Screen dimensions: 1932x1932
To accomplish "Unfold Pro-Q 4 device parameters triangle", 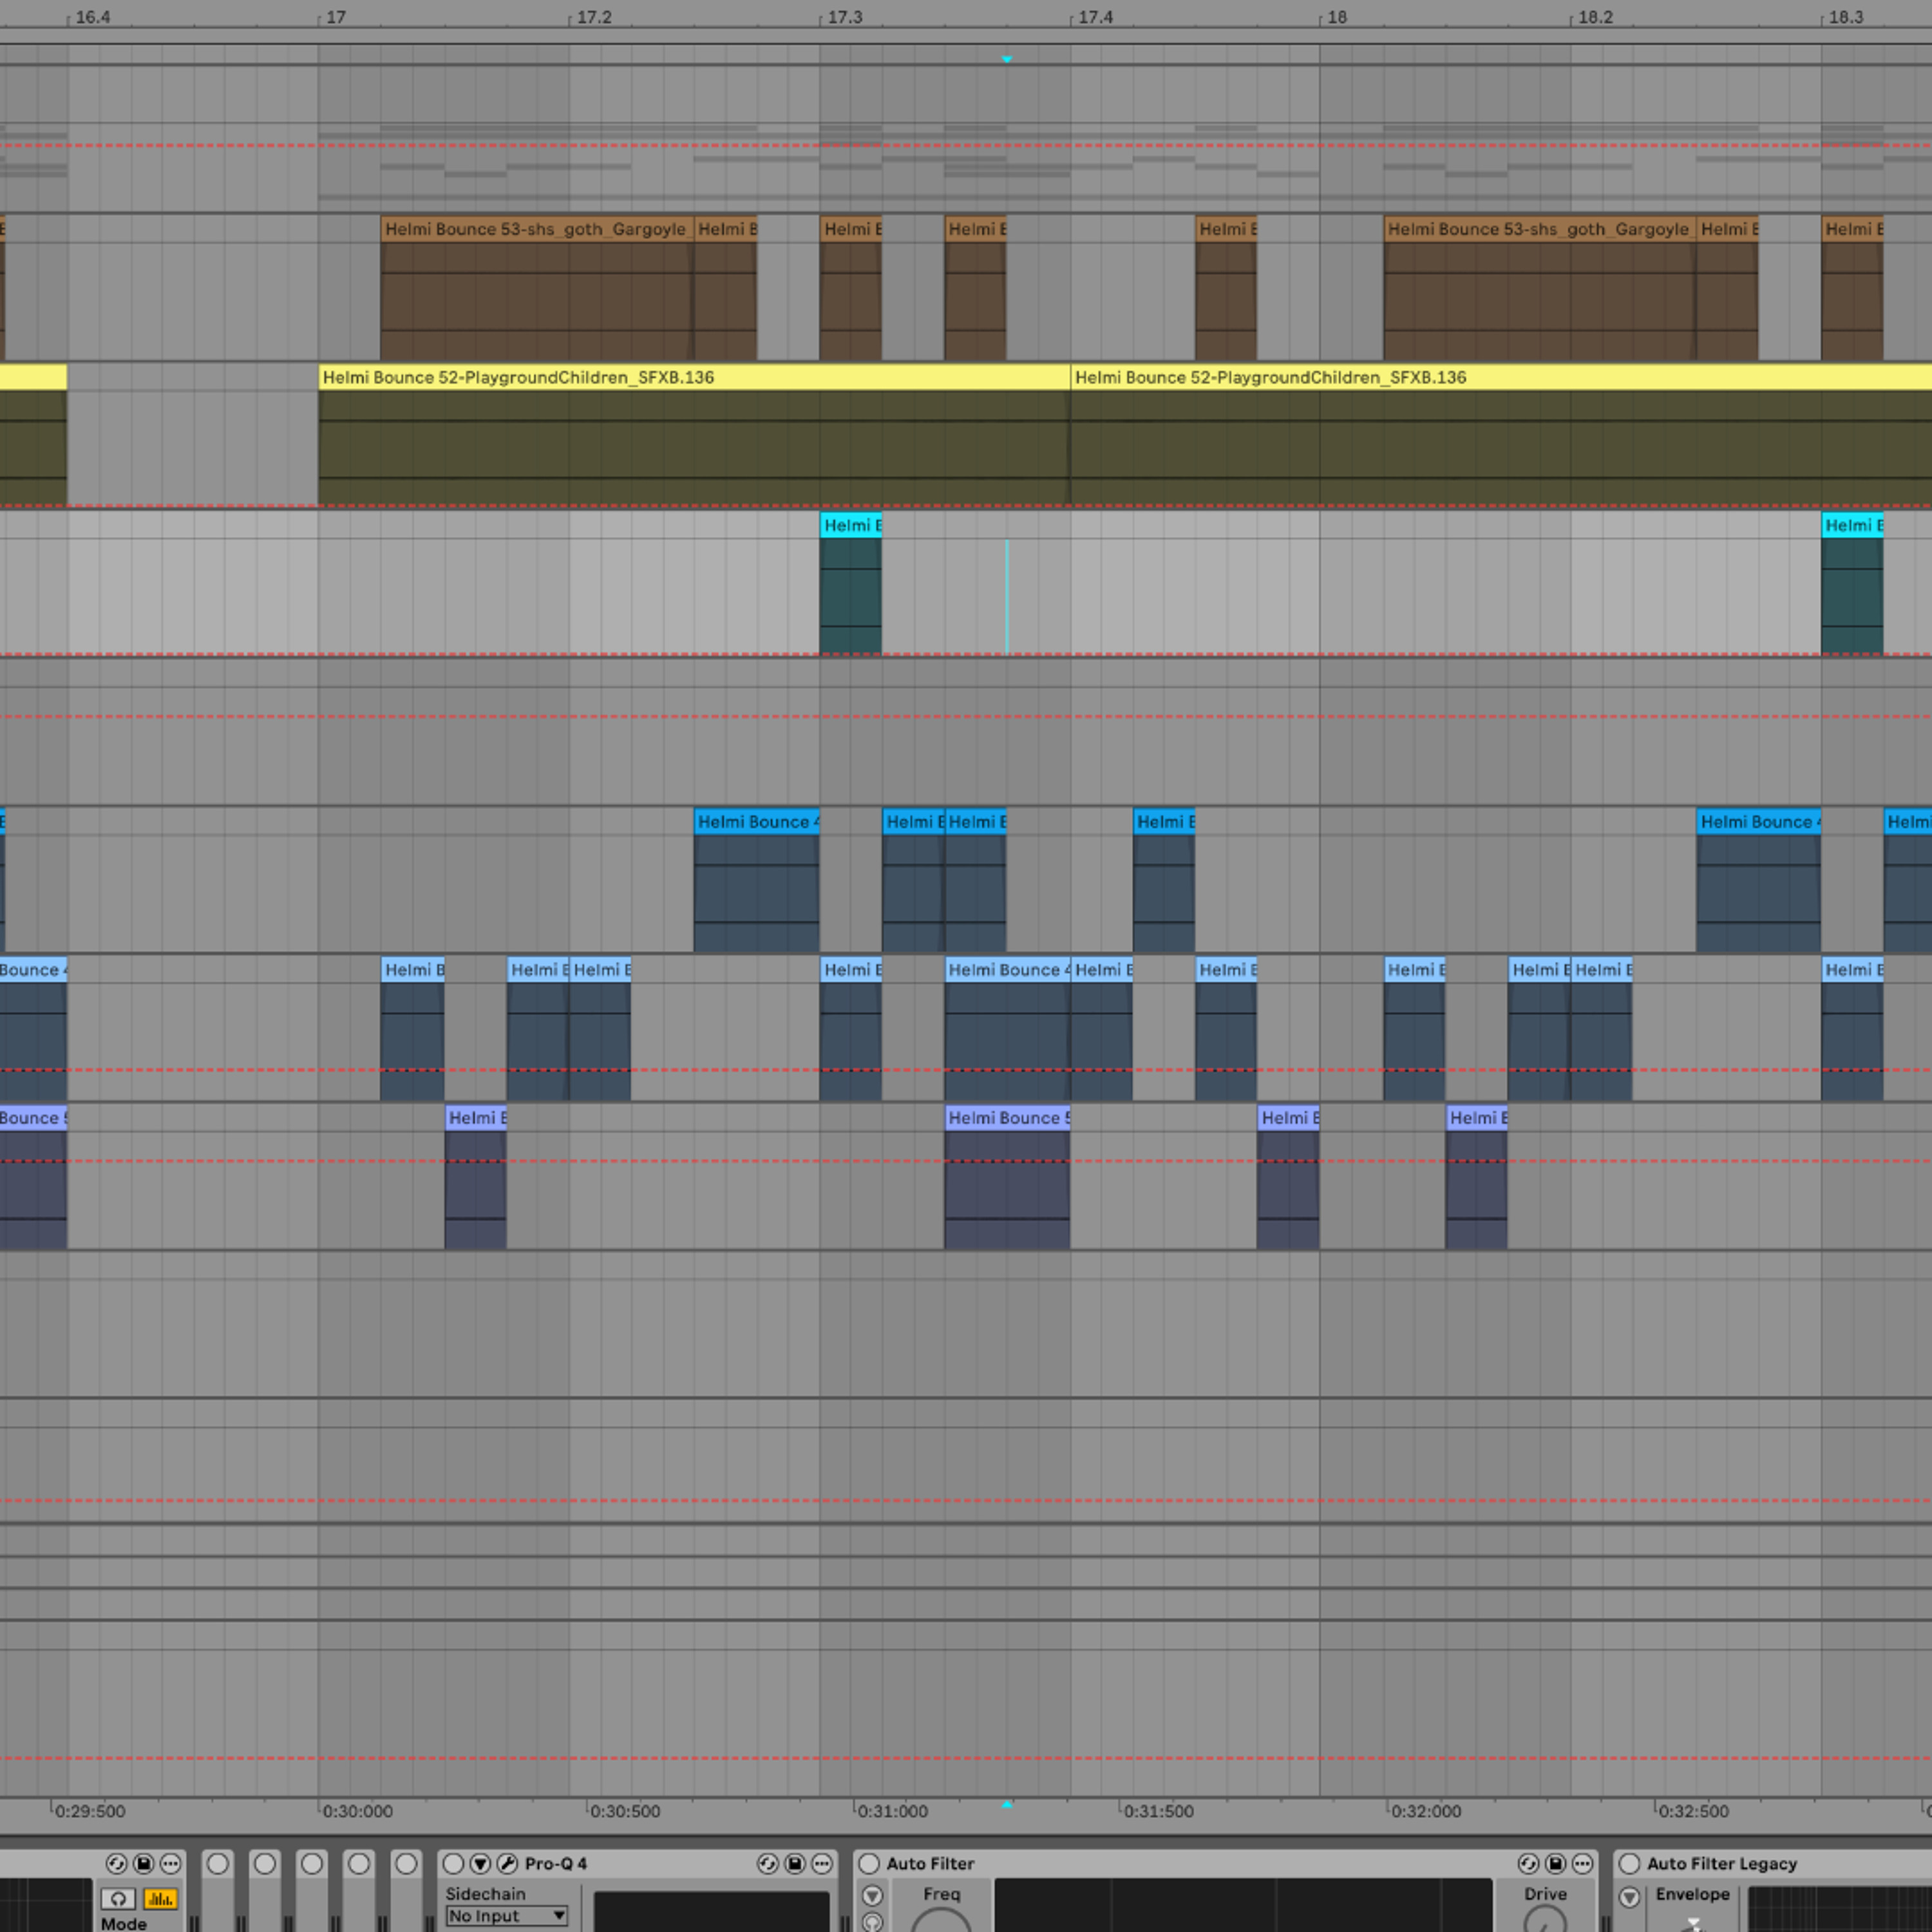I will click(x=481, y=1864).
